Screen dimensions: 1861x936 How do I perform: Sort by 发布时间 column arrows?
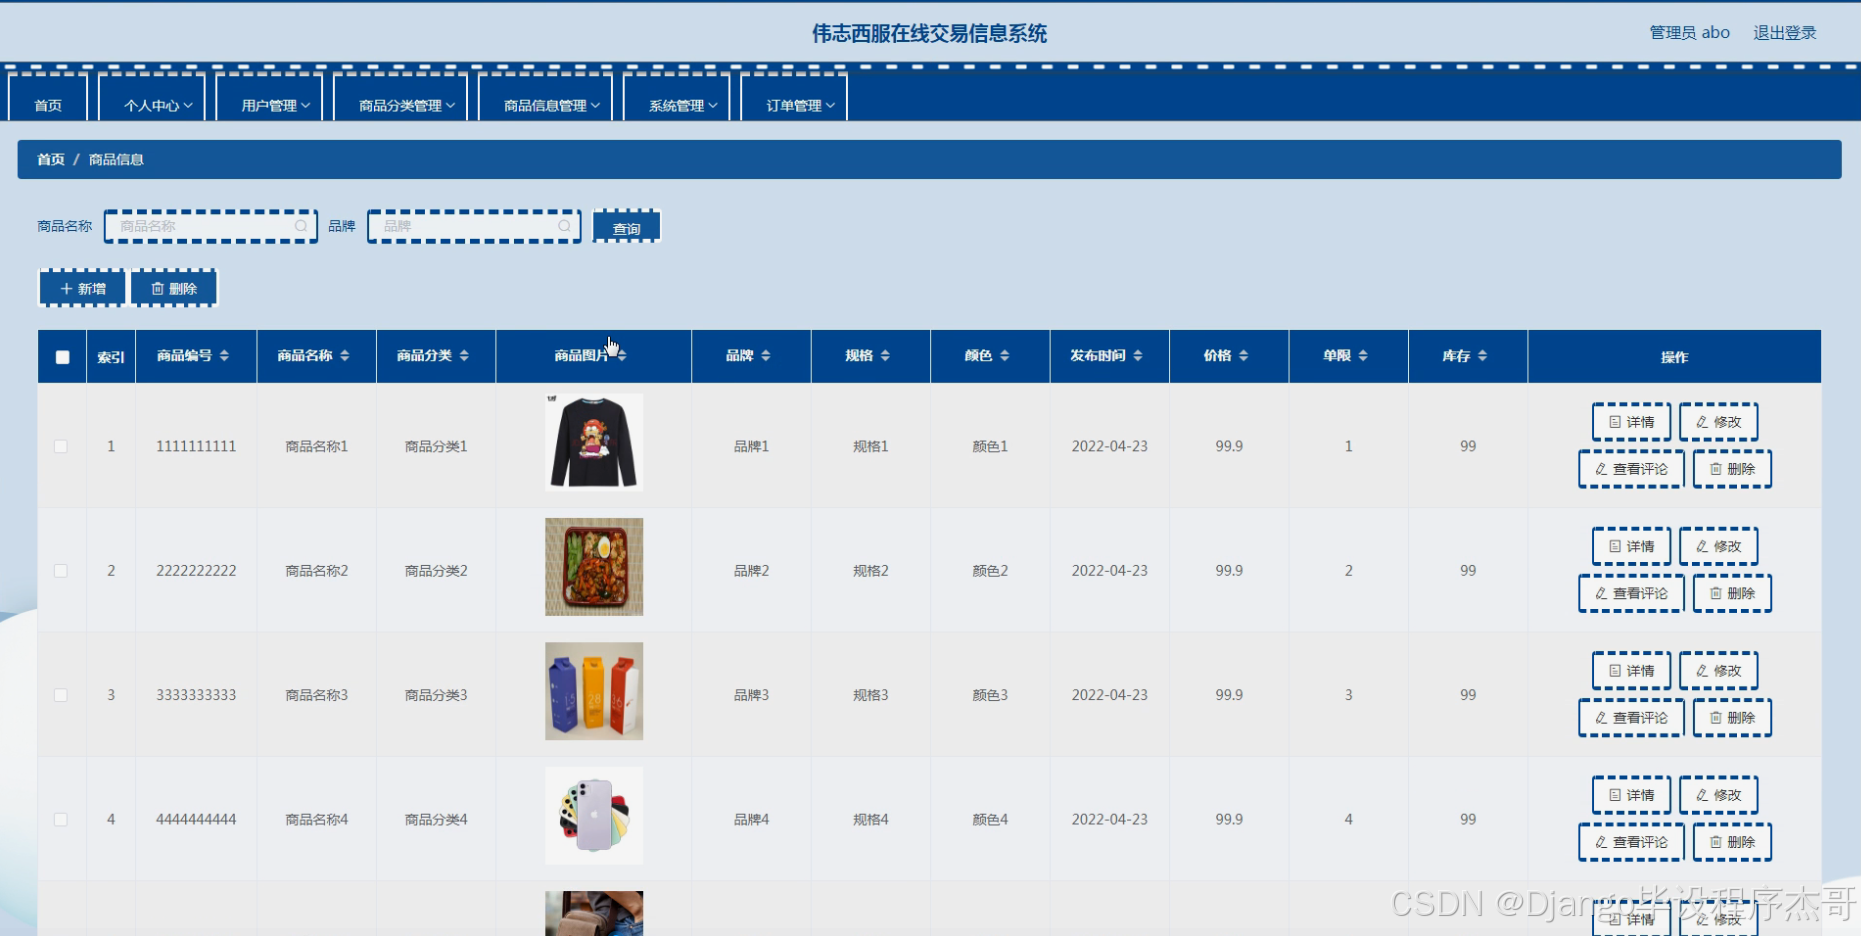(x=1138, y=356)
